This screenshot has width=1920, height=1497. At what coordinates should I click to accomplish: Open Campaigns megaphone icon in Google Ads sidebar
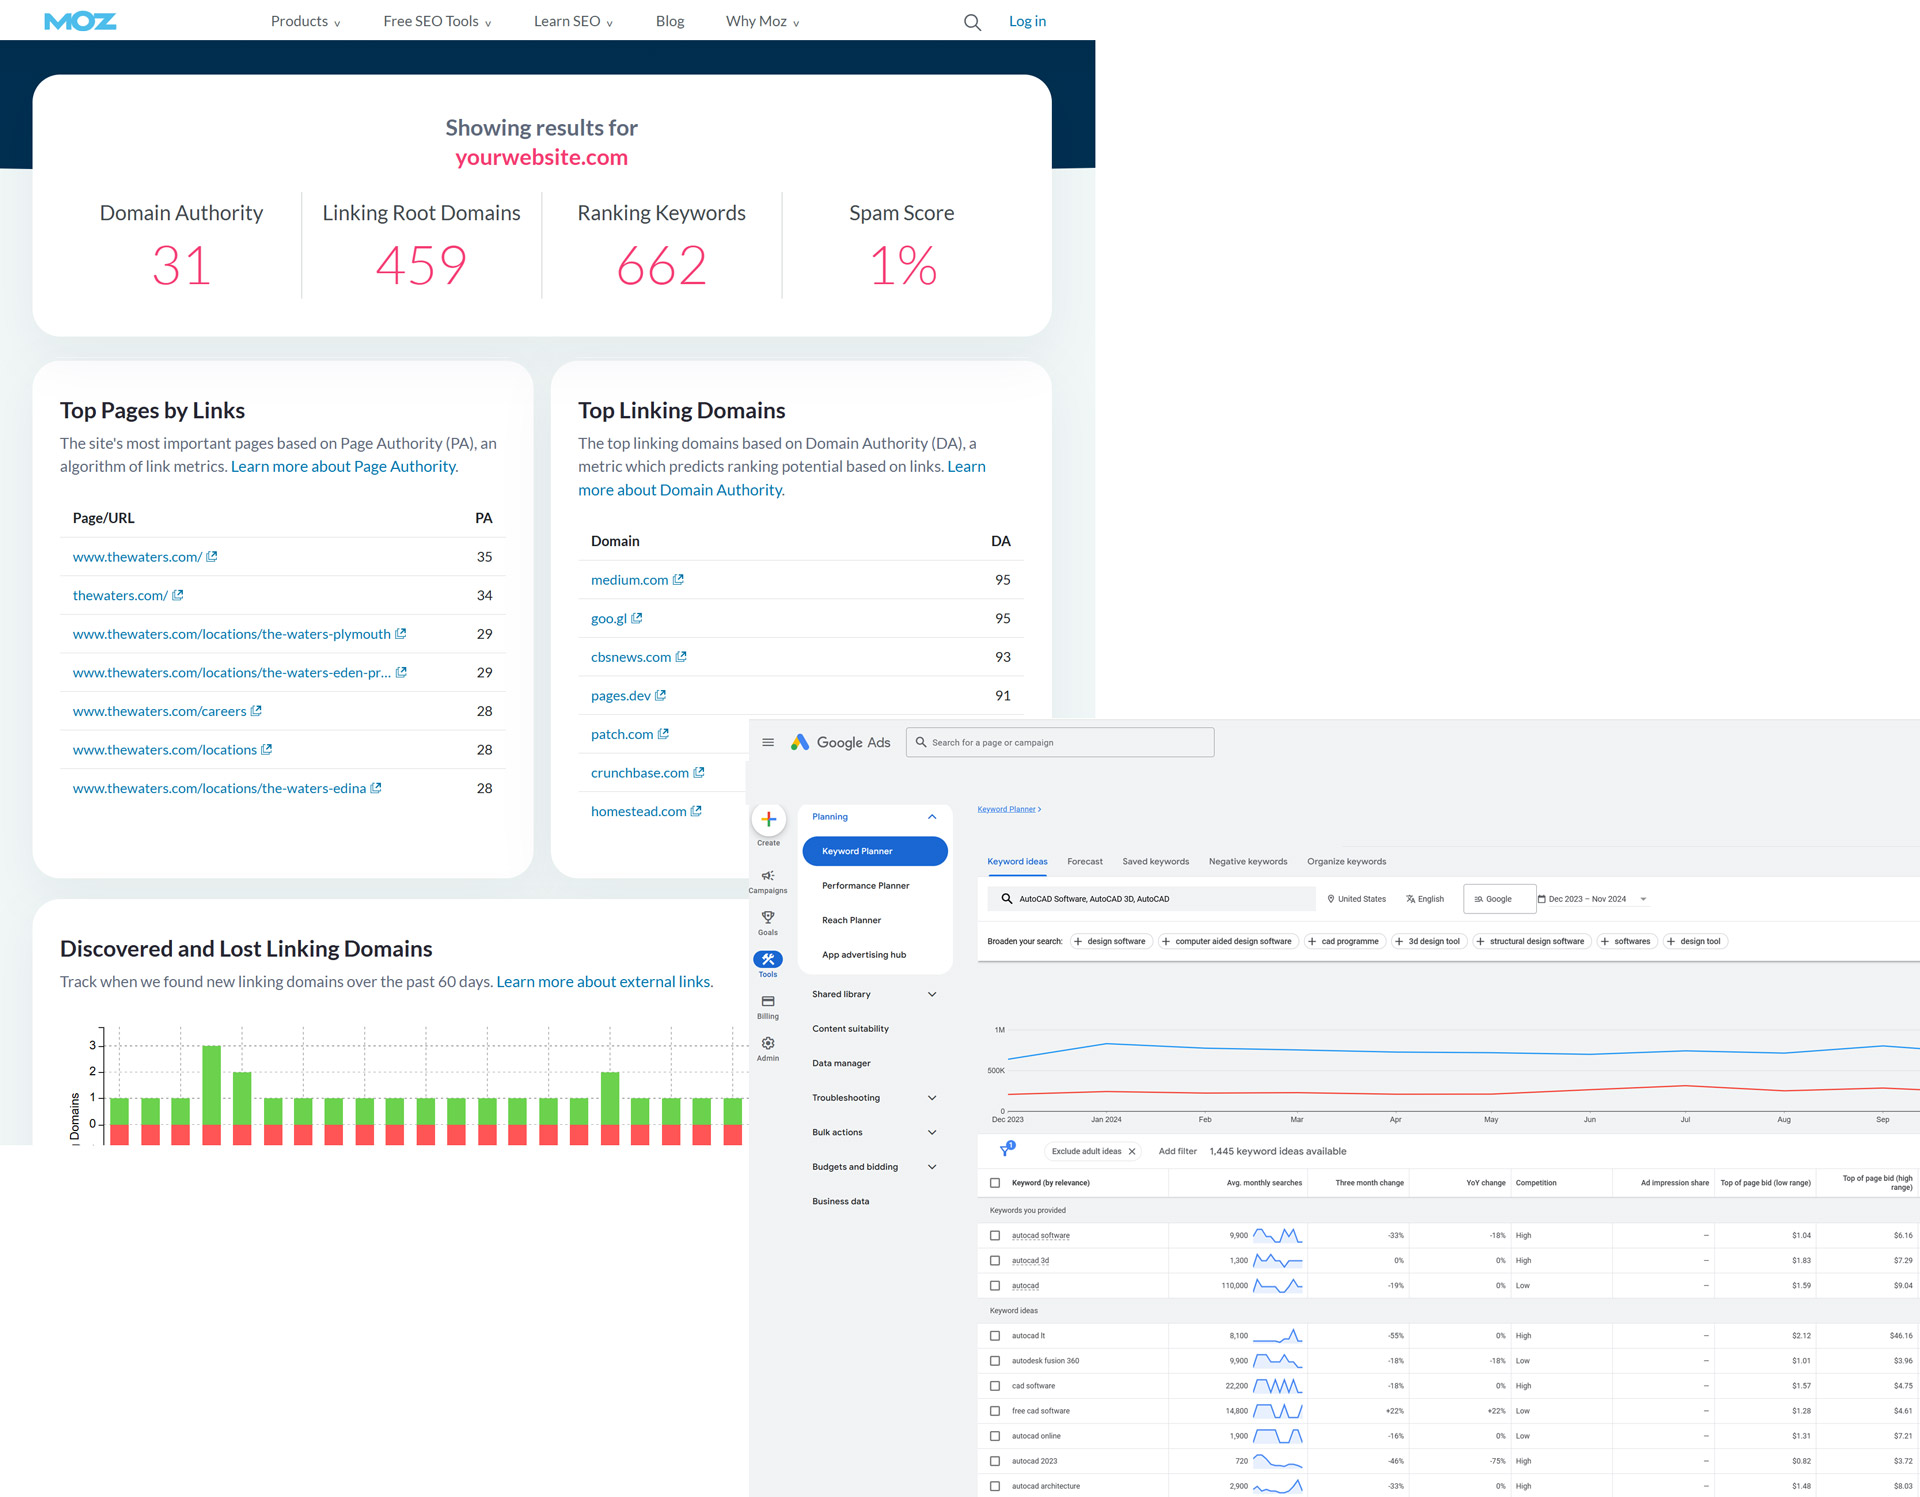768,876
